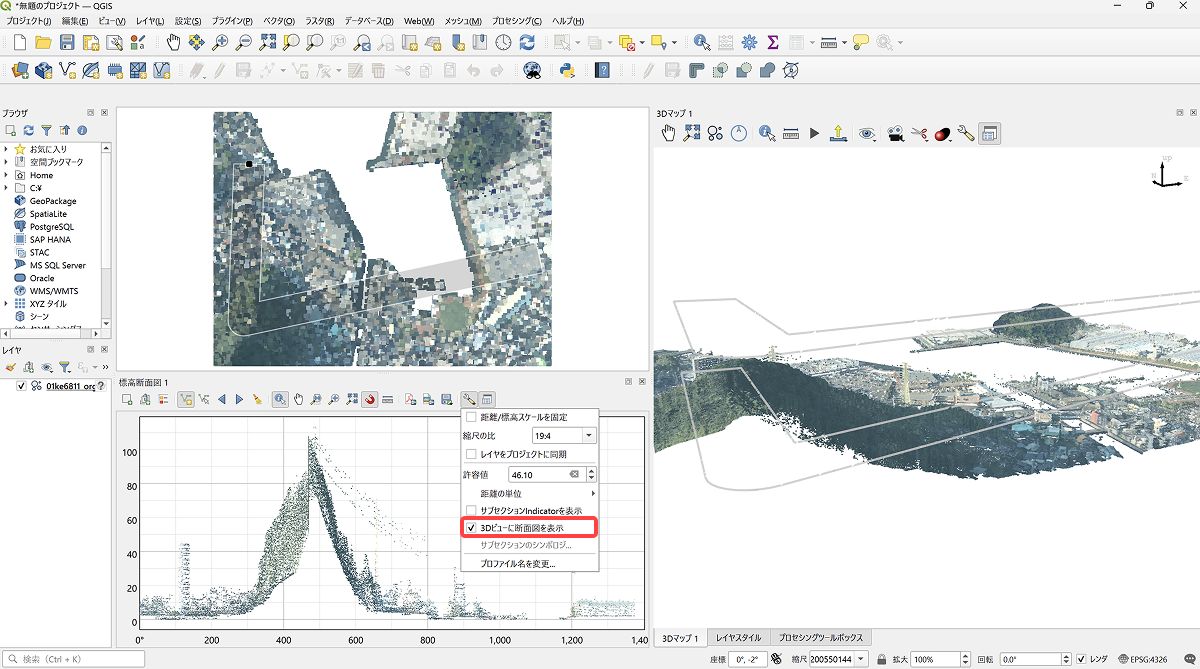Toggle the scale lock icon in status bar

point(882,660)
